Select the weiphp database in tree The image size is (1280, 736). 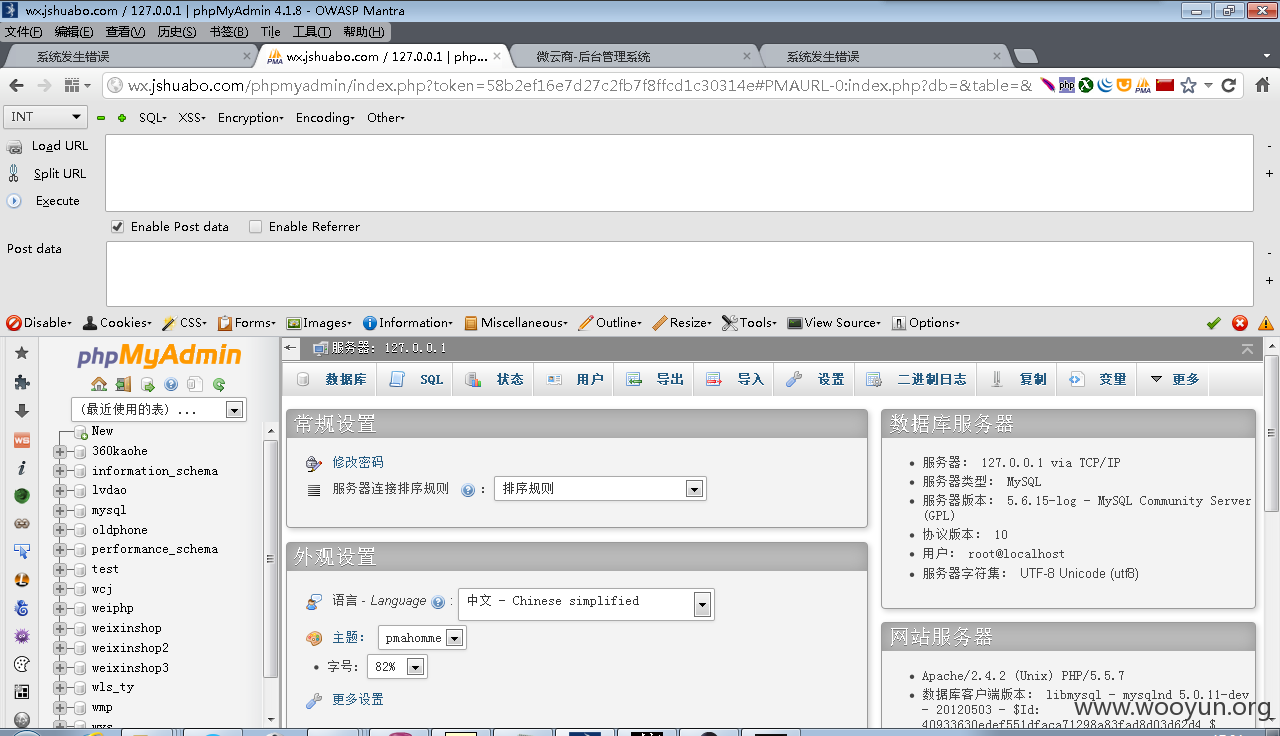click(x=112, y=609)
